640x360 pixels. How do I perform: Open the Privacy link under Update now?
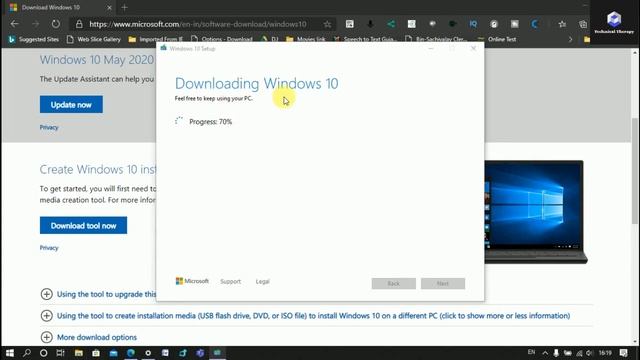click(x=49, y=127)
